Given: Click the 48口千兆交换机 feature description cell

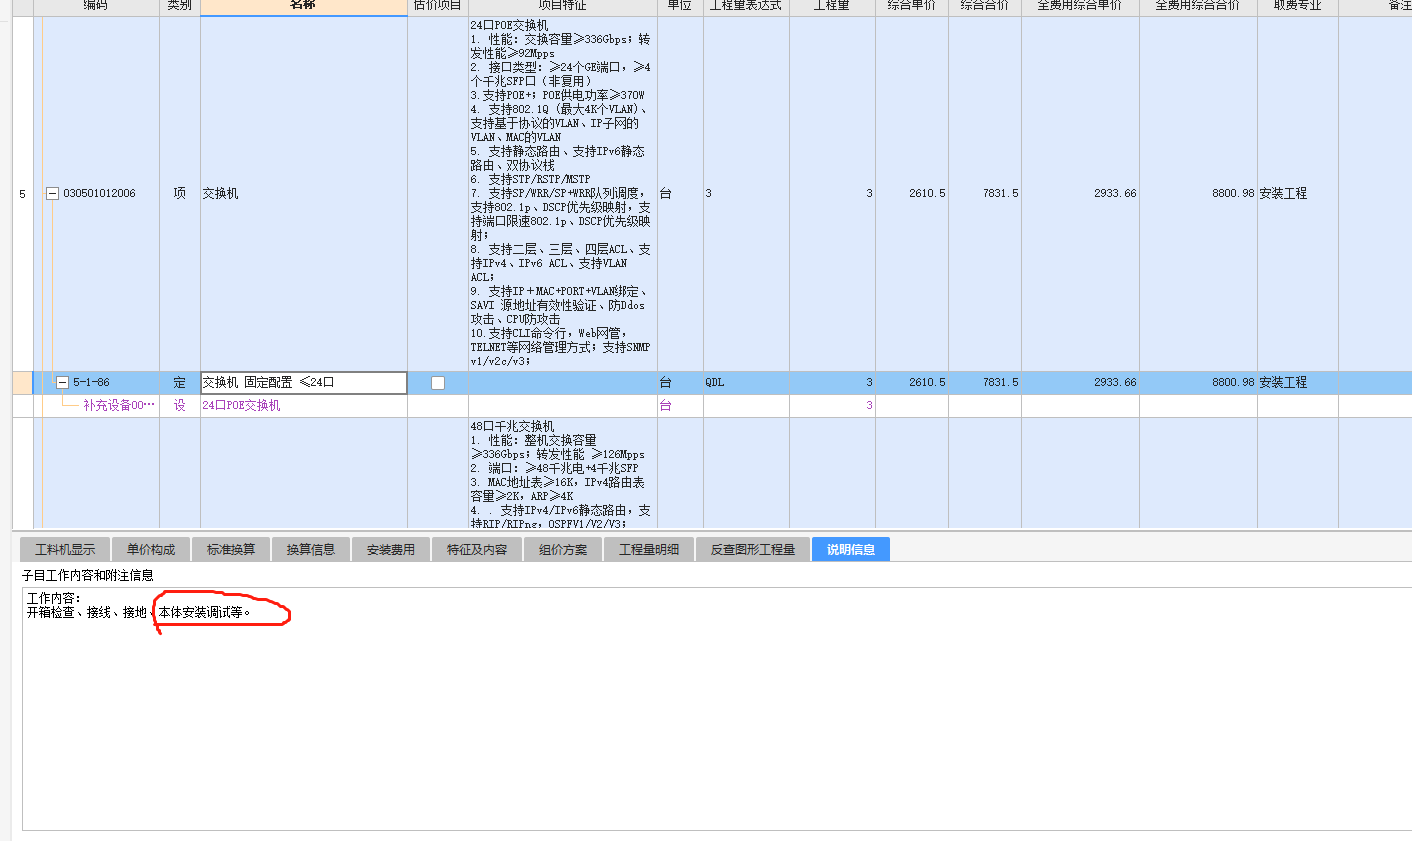Looking at the screenshot, I should [562, 474].
